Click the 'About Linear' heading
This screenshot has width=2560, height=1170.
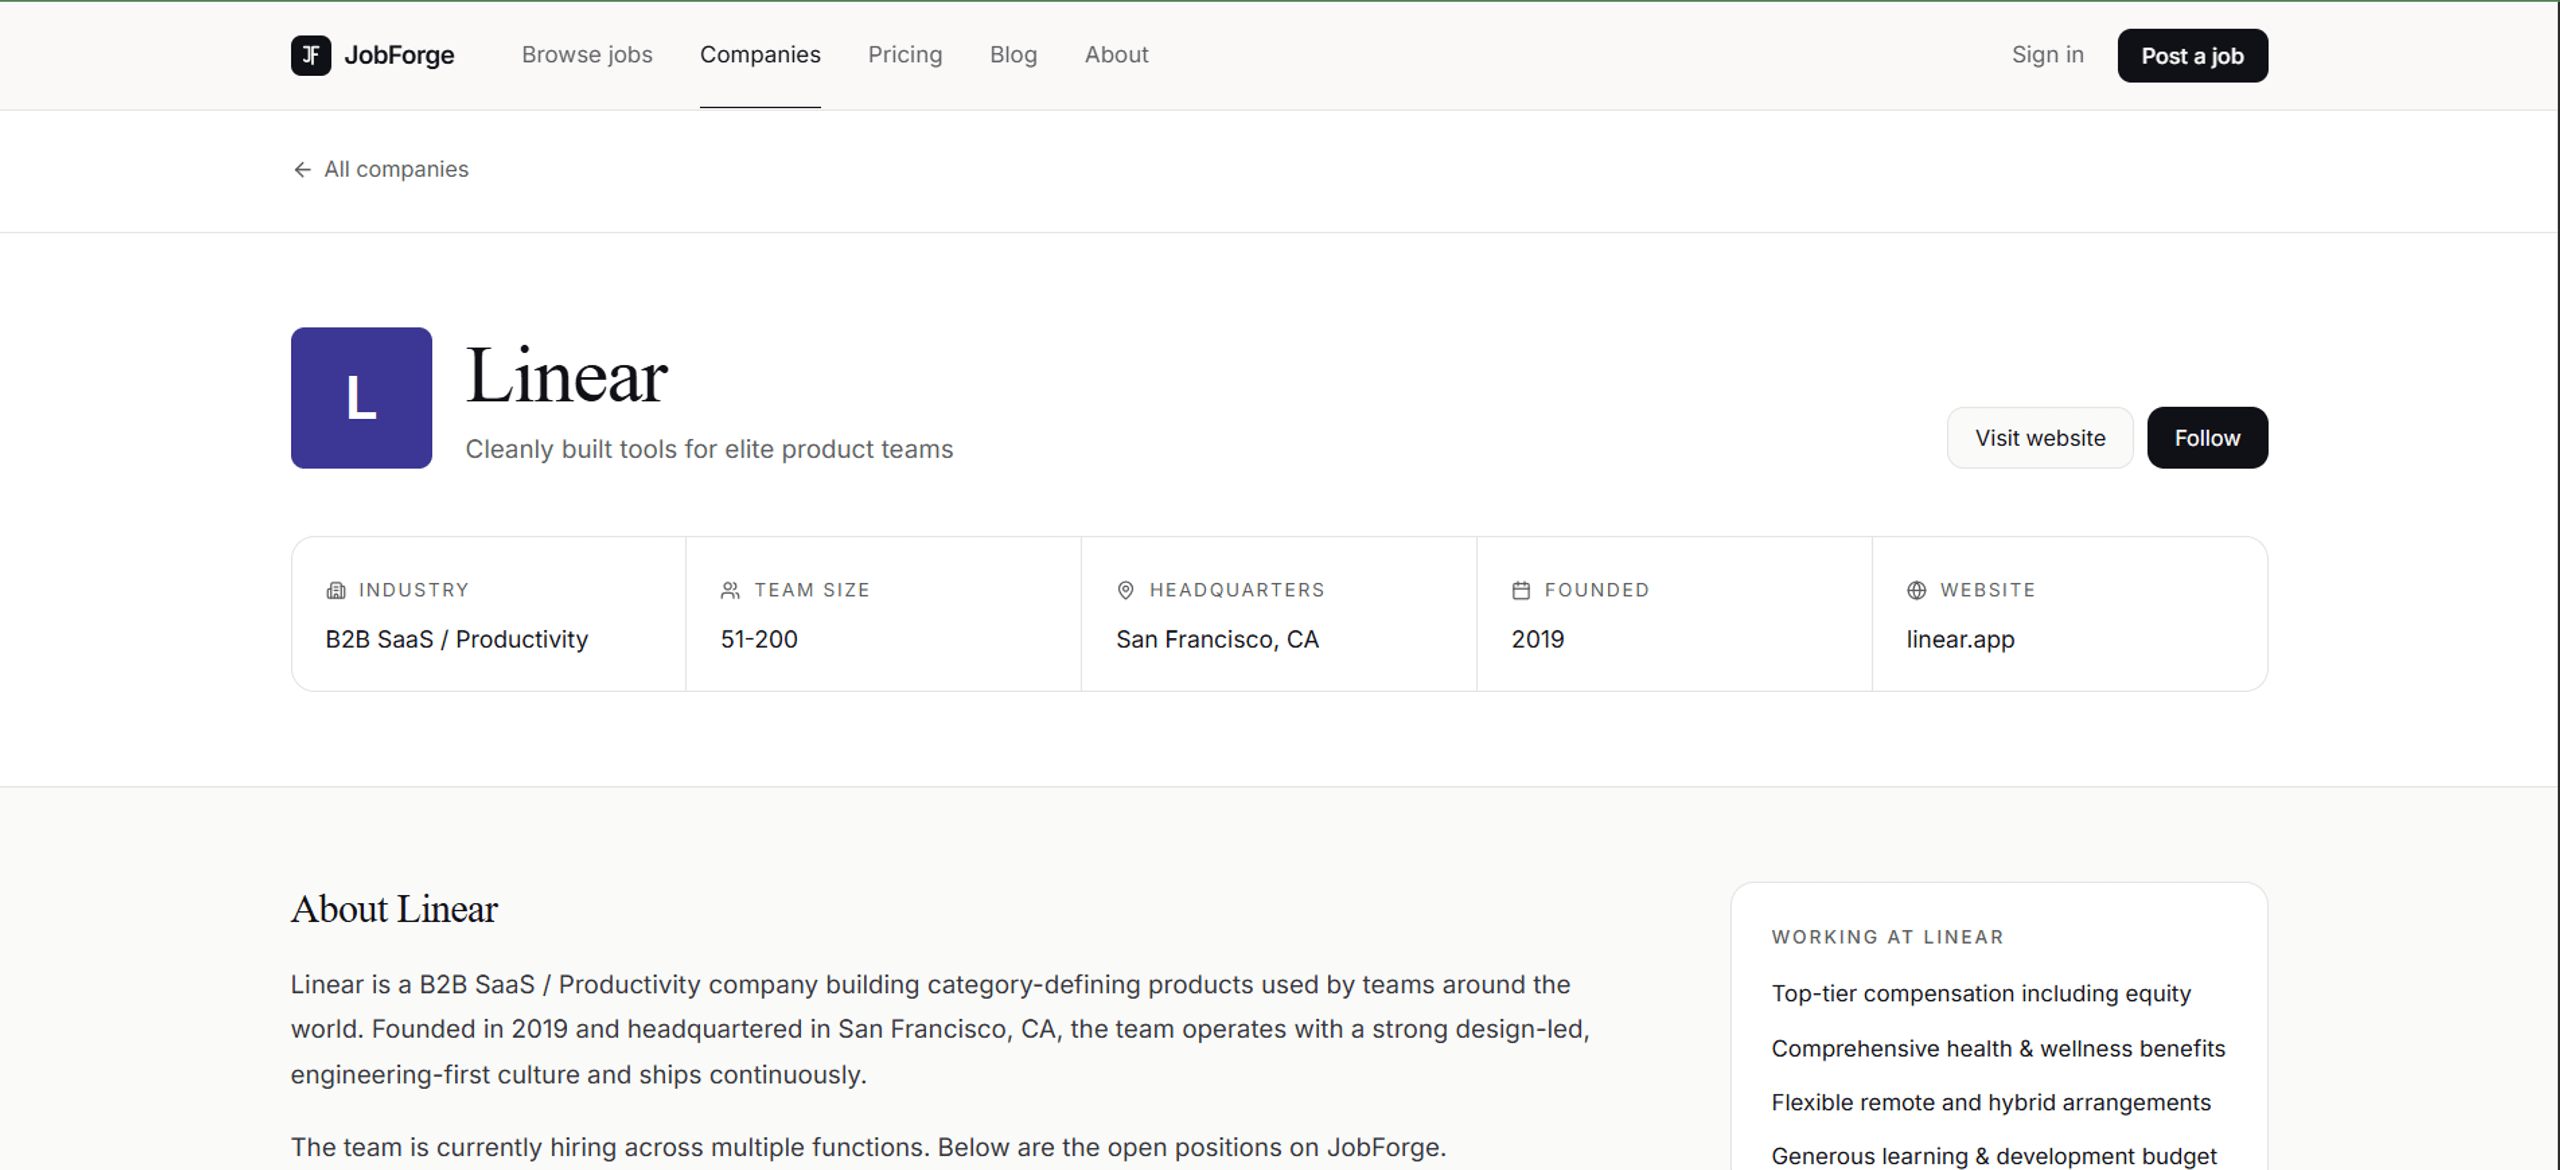(394, 909)
